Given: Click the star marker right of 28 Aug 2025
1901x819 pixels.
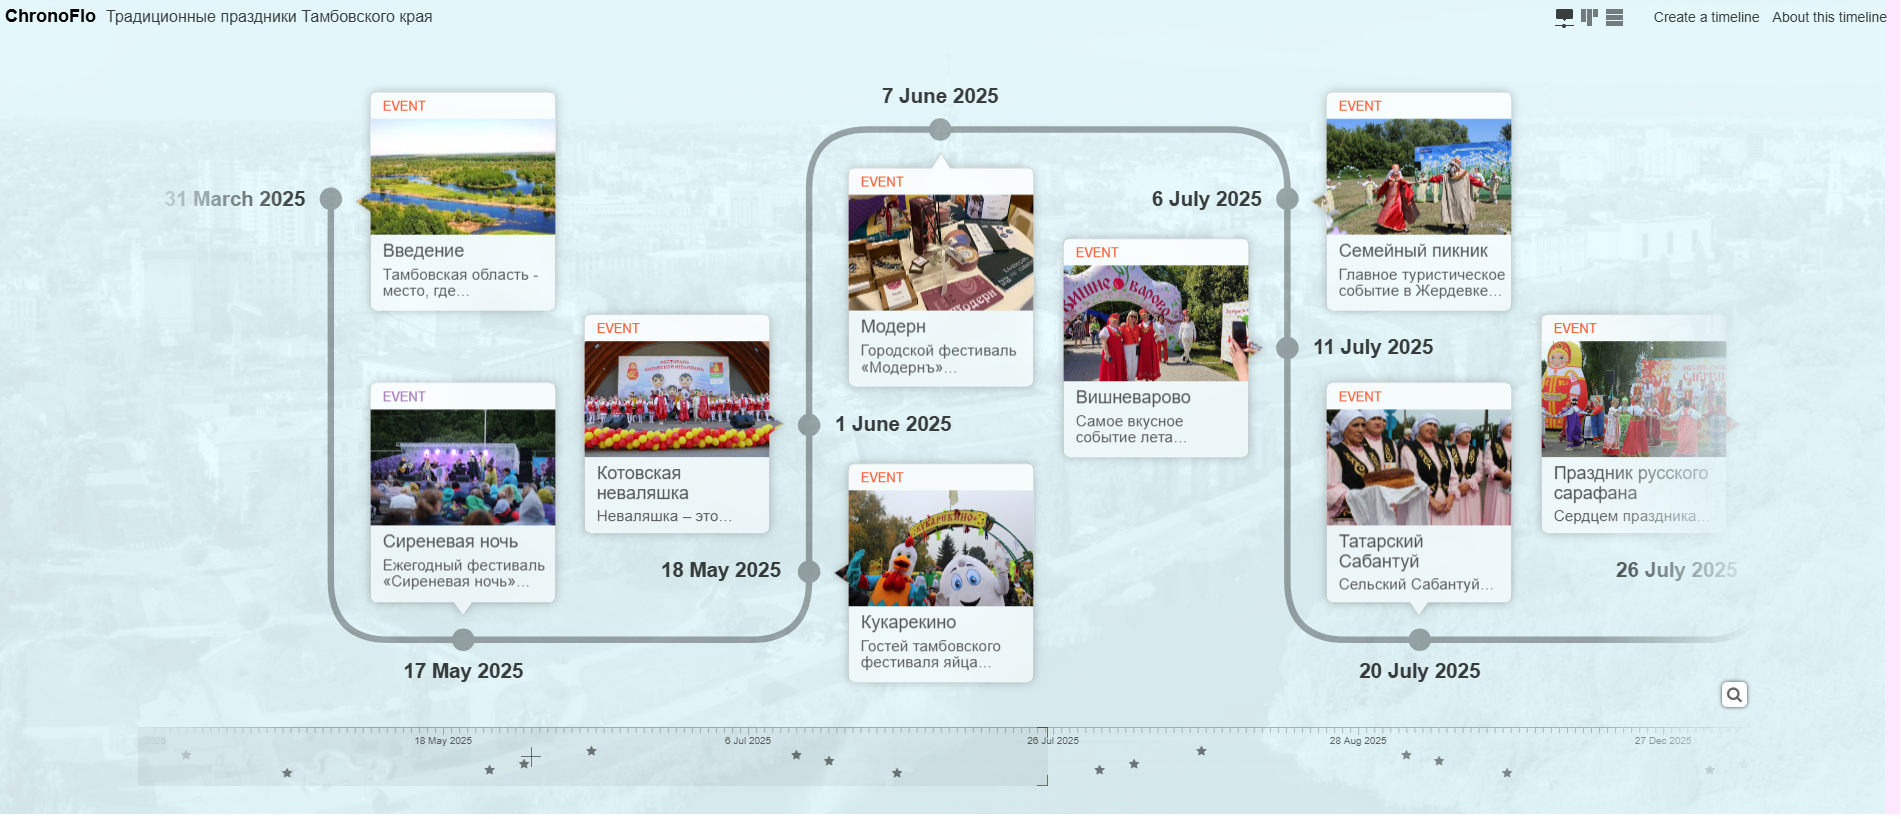Looking at the screenshot, I should pyautogui.click(x=1406, y=755).
